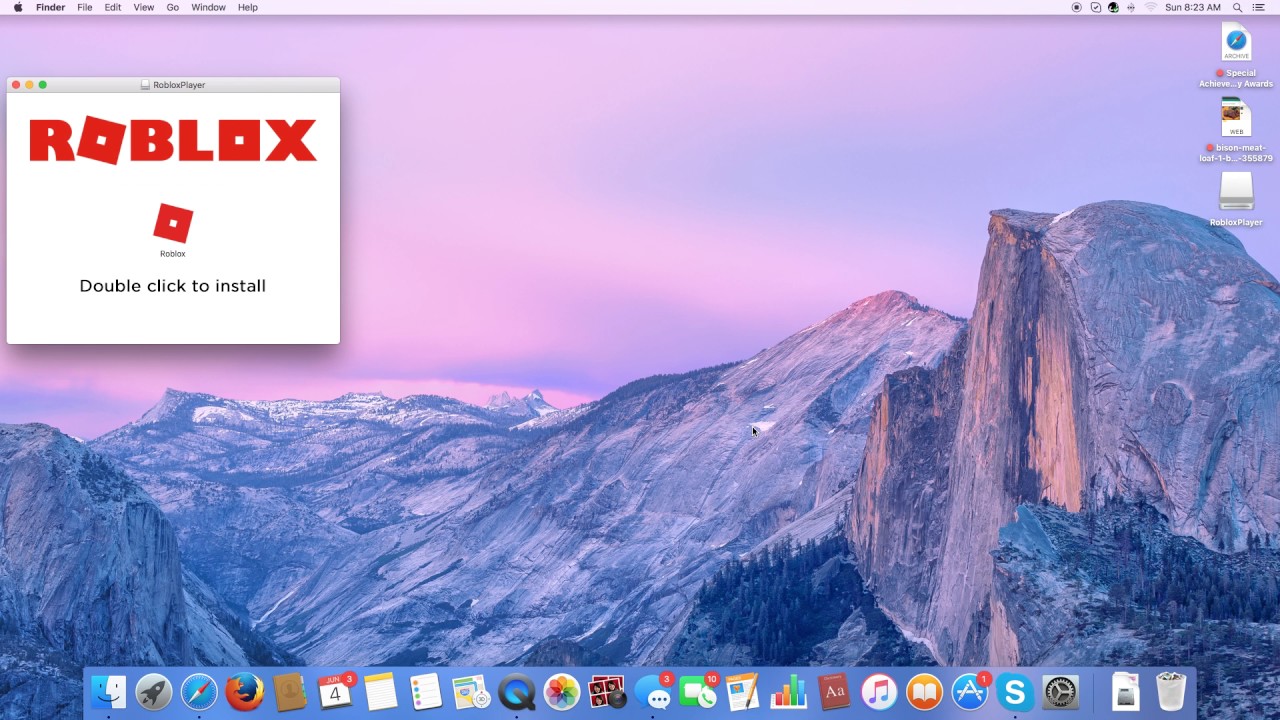This screenshot has width=1280, height=720.
Task: Click the "Double click to install" text
Action: click(173, 286)
